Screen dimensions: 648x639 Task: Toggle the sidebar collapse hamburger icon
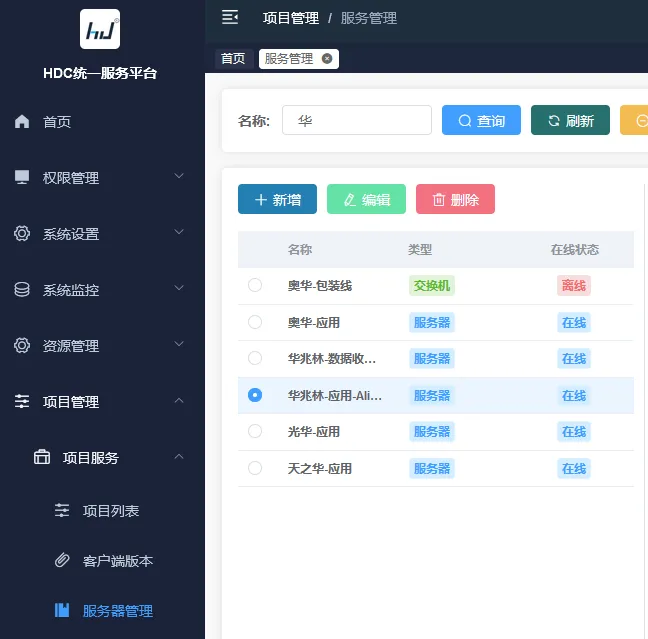point(230,17)
